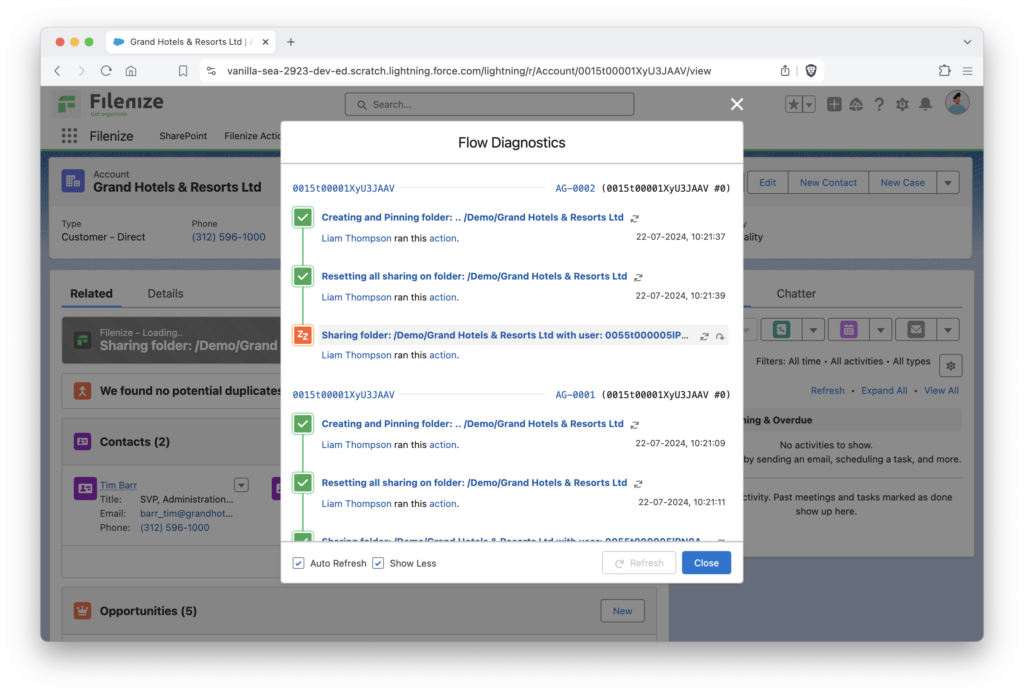
Task: Click the New Event calendar icon
Action: tap(848, 330)
